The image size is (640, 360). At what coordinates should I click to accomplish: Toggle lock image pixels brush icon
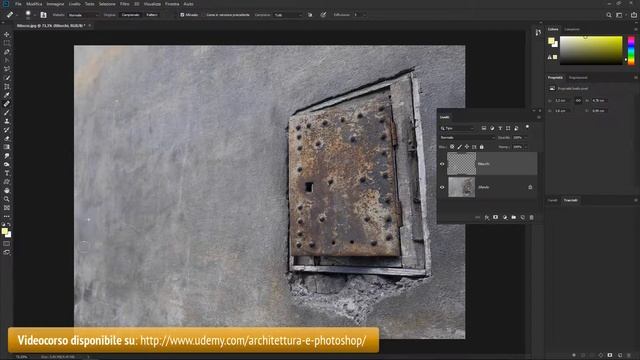click(459, 147)
